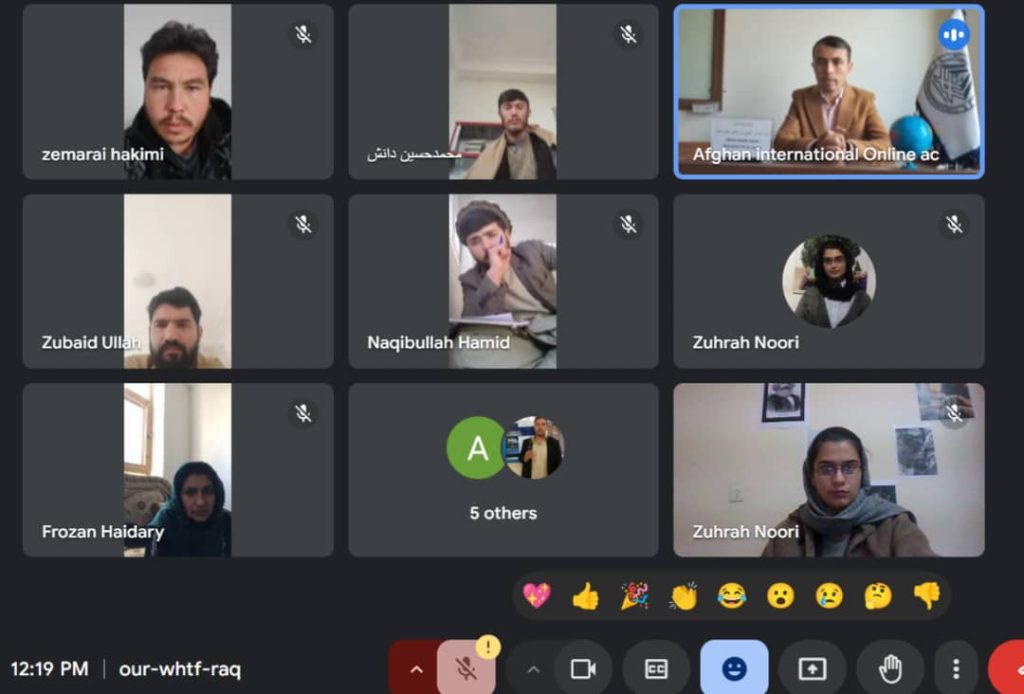Viewport: 1024px width, 694px height.
Task: Send the laughing face reaction
Action: (731, 595)
